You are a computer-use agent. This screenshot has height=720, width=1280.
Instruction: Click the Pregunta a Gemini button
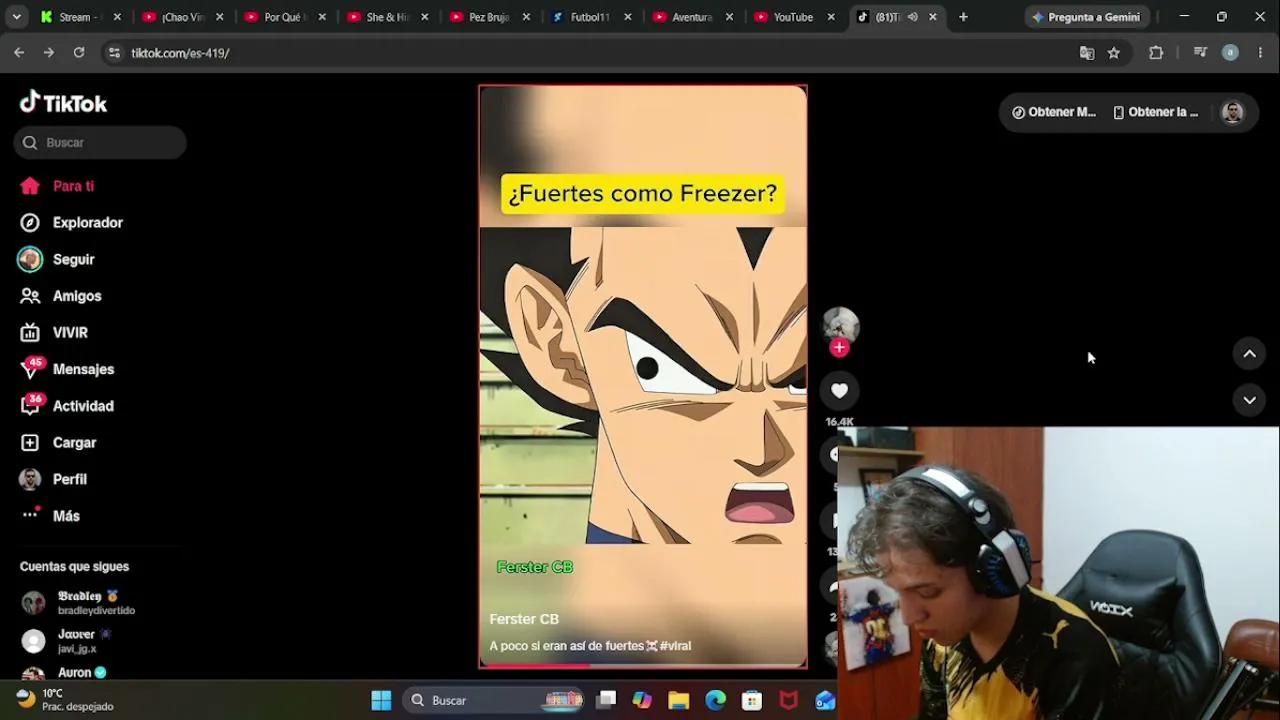(1085, 17)
